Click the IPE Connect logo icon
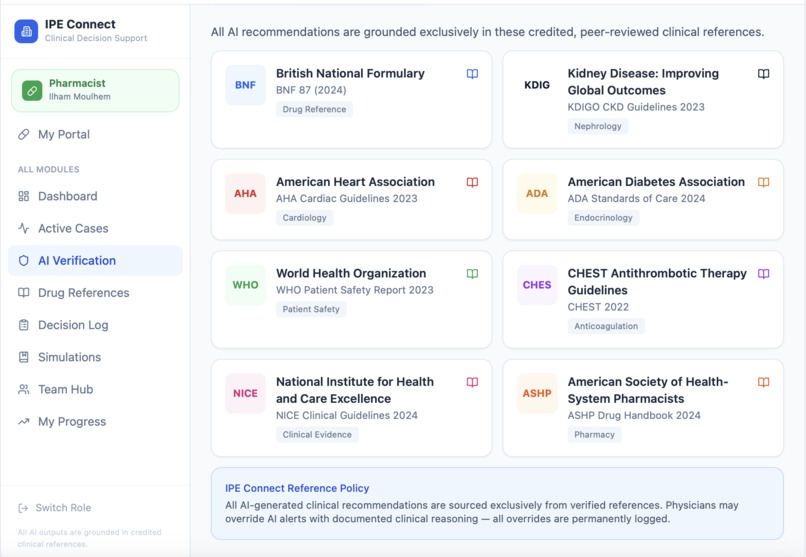The width and height of the screenshot is (806, 557). point(26,31)
